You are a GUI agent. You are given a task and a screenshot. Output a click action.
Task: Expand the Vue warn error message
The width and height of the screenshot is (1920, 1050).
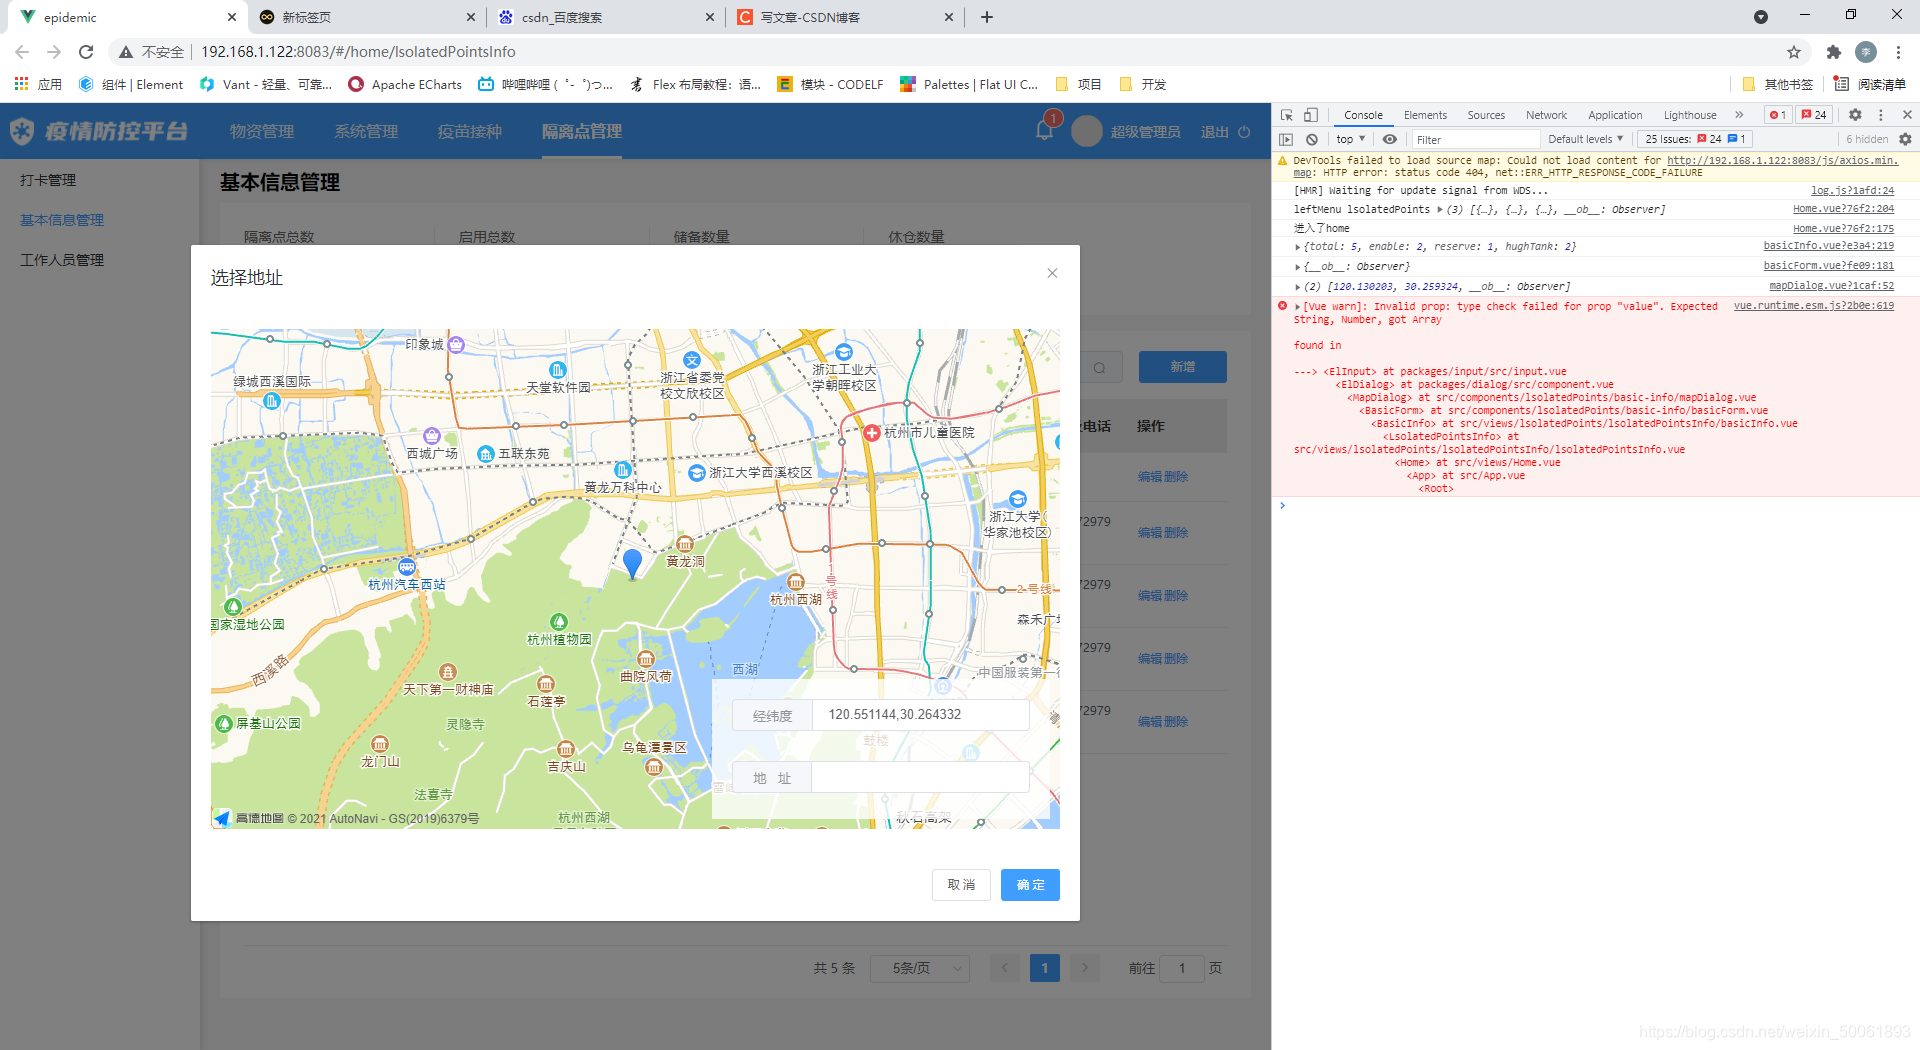pyautogui.click(x=1298, y=307)
